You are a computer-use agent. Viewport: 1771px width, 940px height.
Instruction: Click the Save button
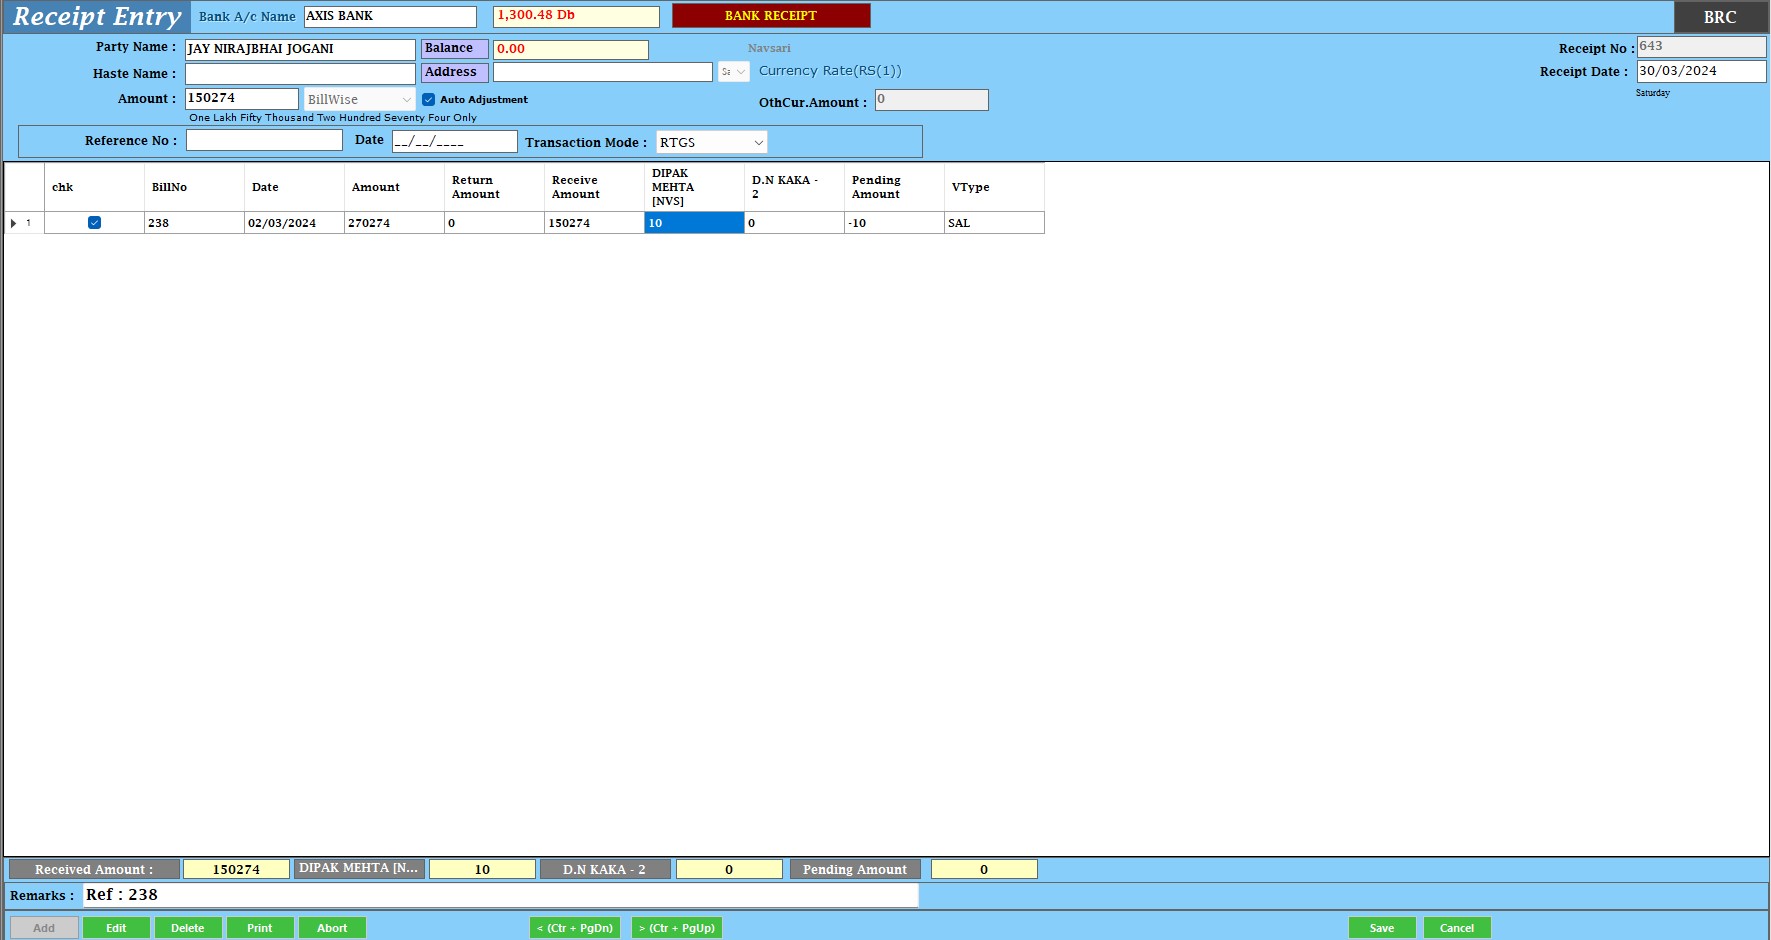pyautogui.click(x=1381, y=928)
